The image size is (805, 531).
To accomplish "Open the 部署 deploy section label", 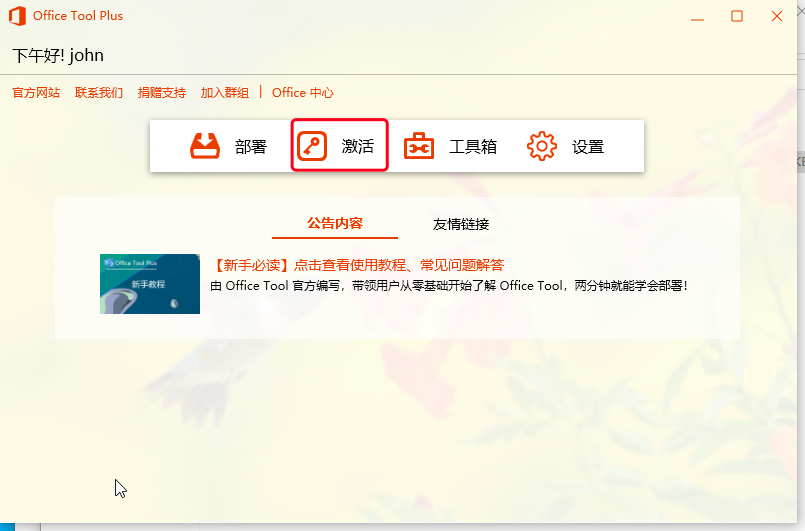I will coord(251,147).
